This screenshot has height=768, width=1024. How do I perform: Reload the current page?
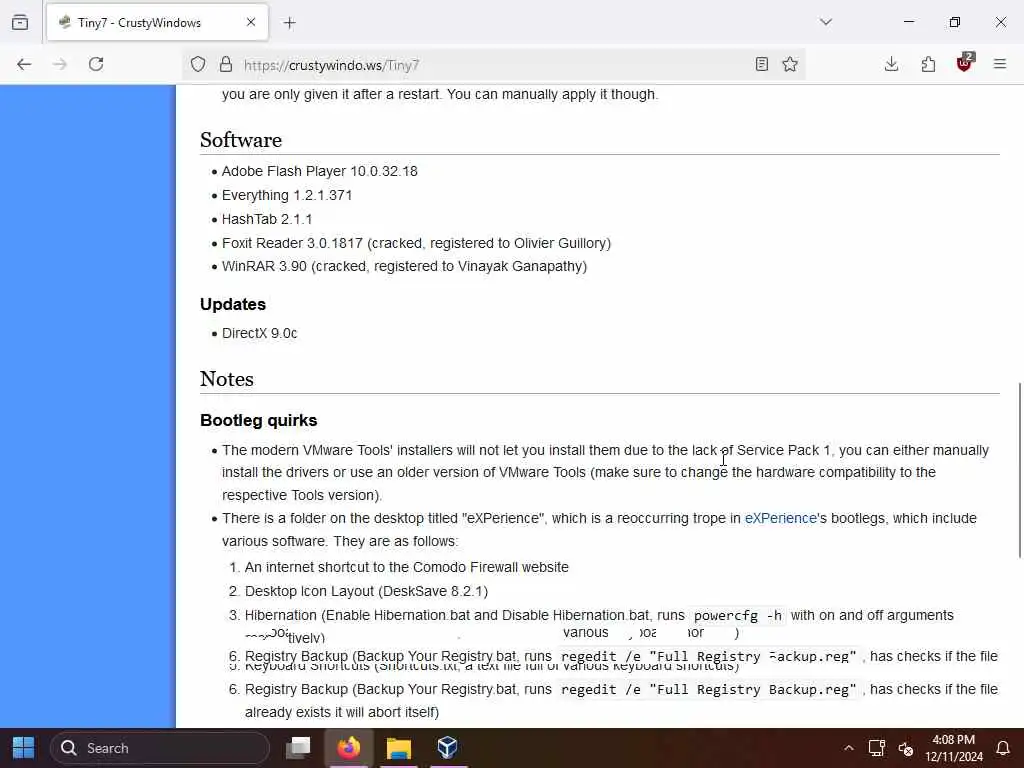[96, 64]
